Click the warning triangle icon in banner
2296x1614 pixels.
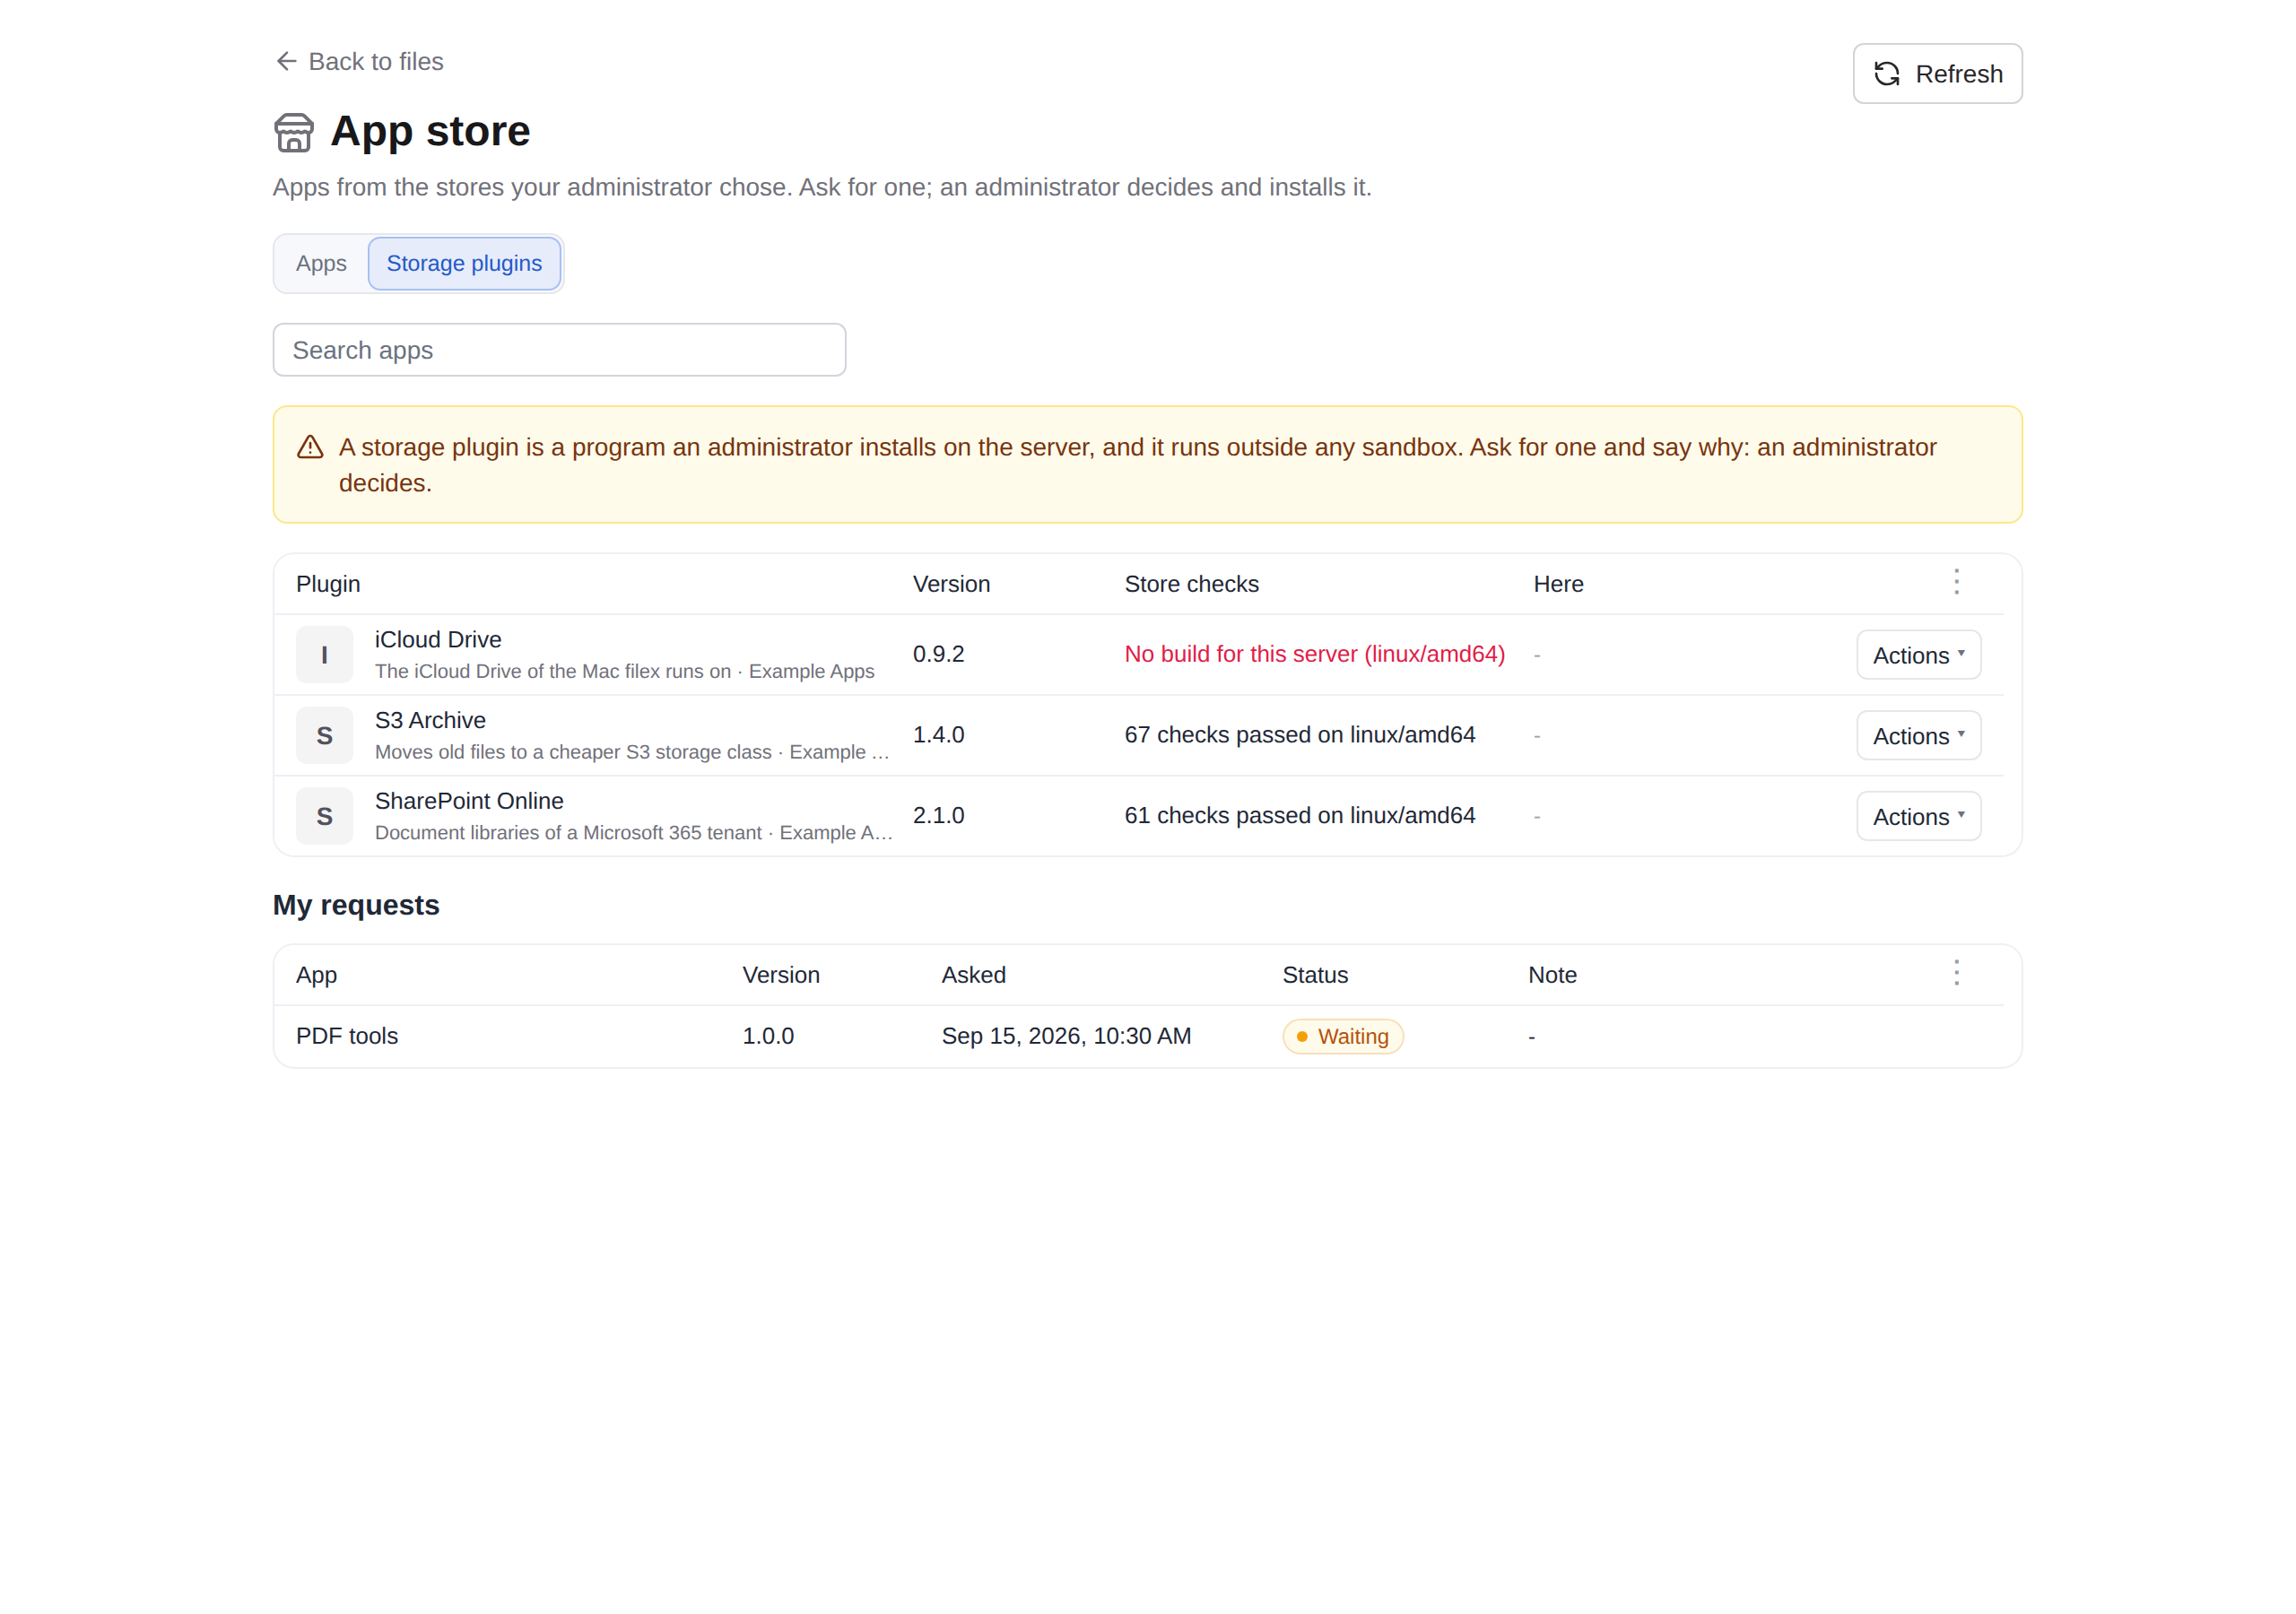point(310,447)
